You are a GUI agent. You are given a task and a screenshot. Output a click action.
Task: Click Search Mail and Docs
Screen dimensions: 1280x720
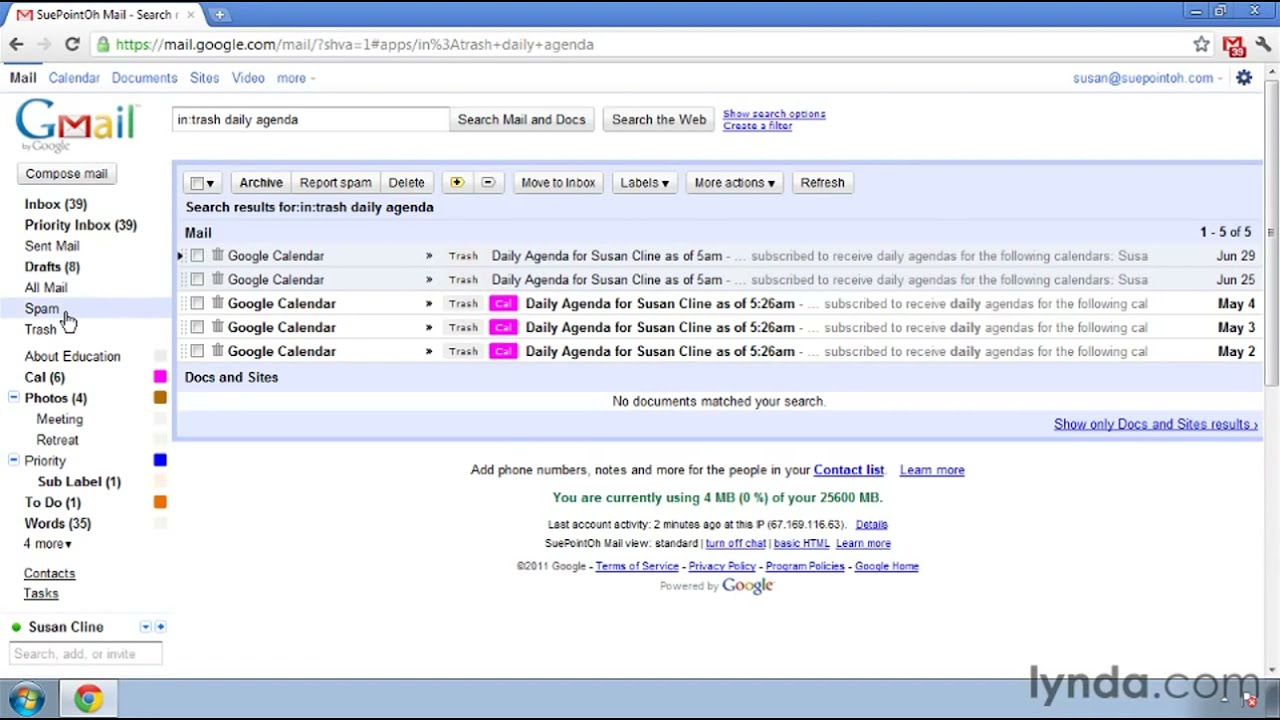(521, 119)
